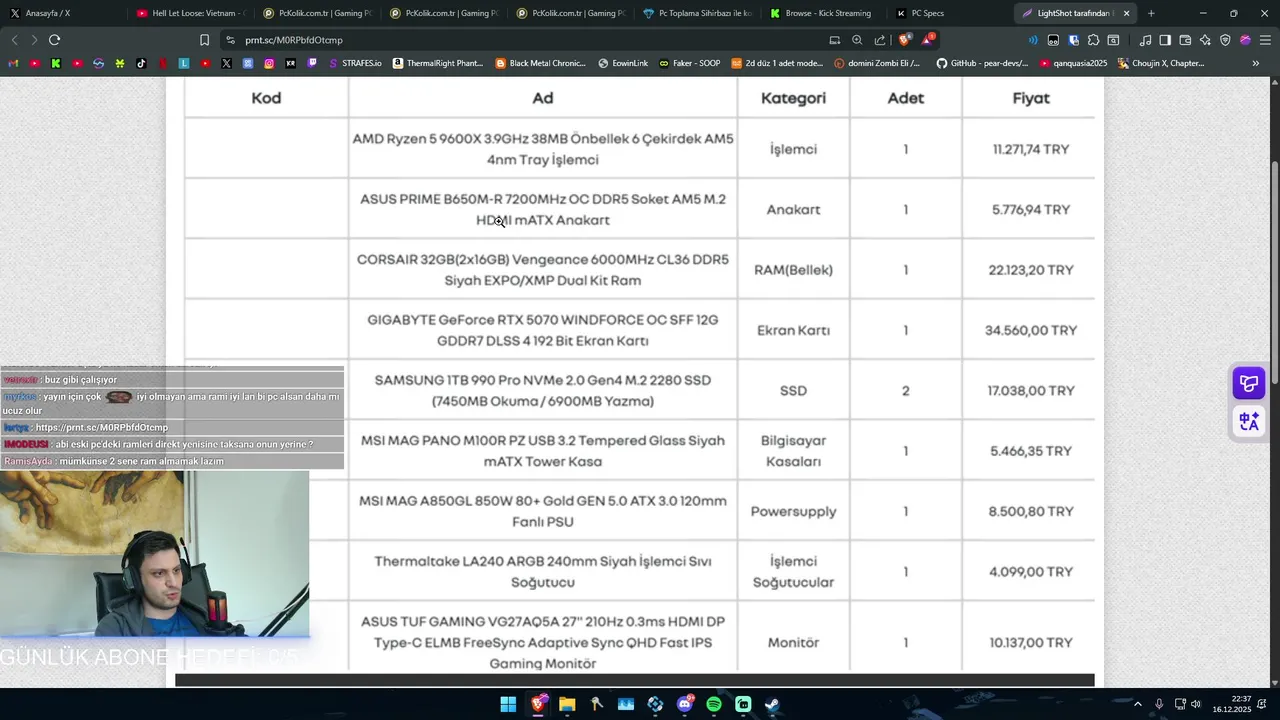Close the LightShot tab
This screenshot has width=1280, height=720.
[1127, 13]
